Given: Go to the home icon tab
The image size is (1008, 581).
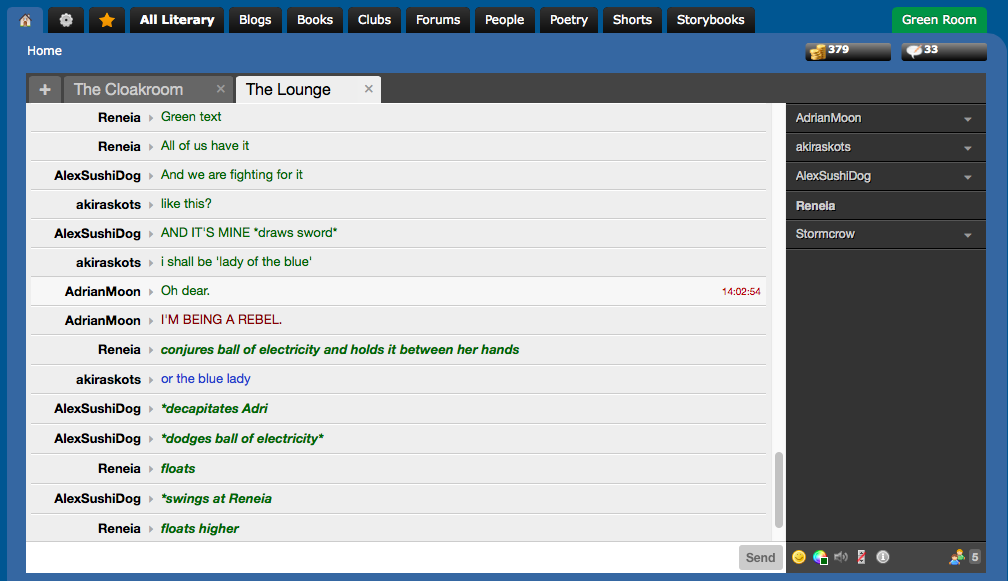Looking at the screenshot, I should 25,20.
